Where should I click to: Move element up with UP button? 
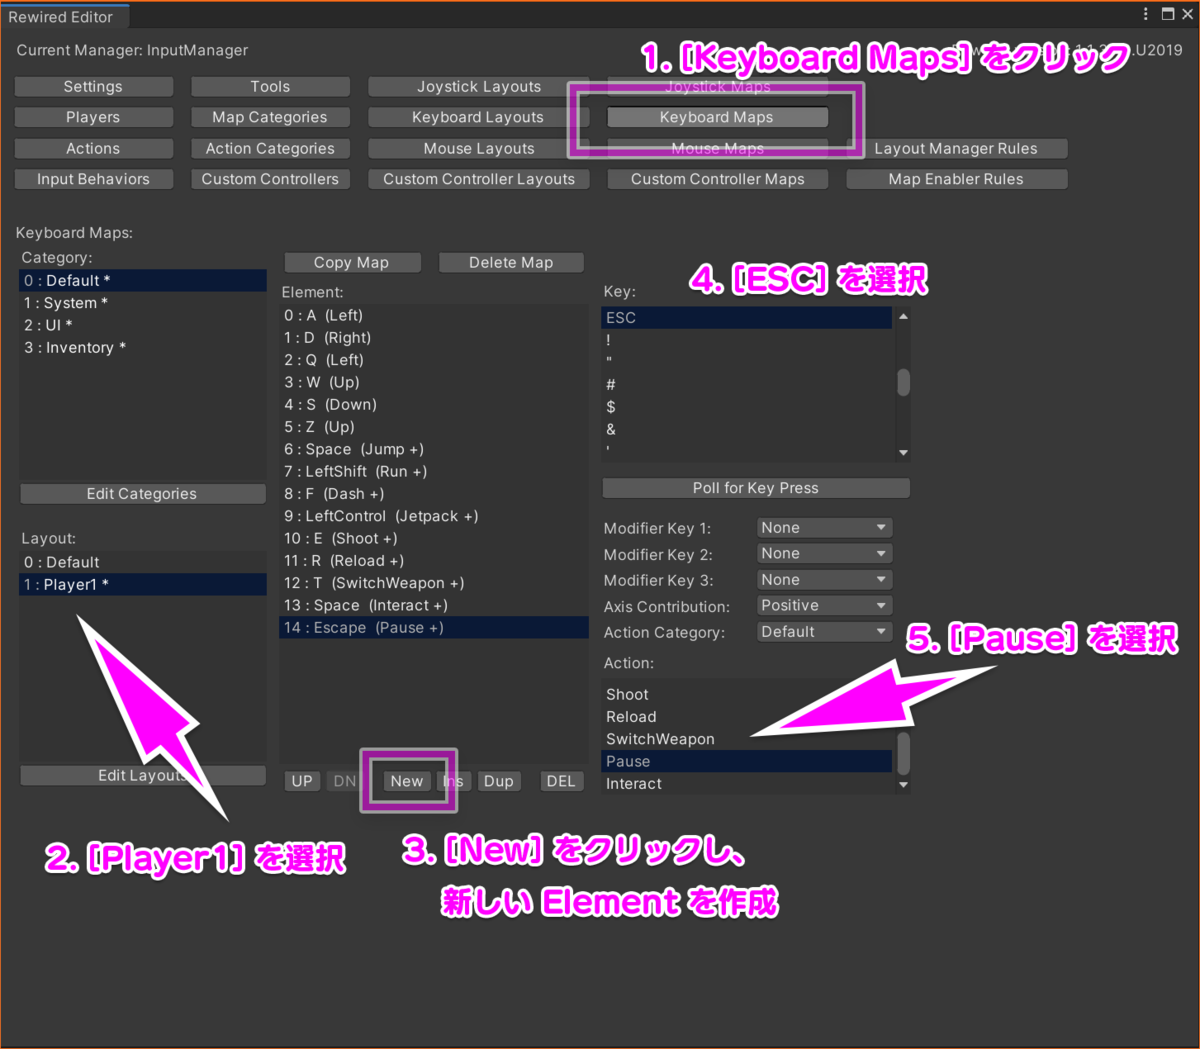tap(302, 781)
